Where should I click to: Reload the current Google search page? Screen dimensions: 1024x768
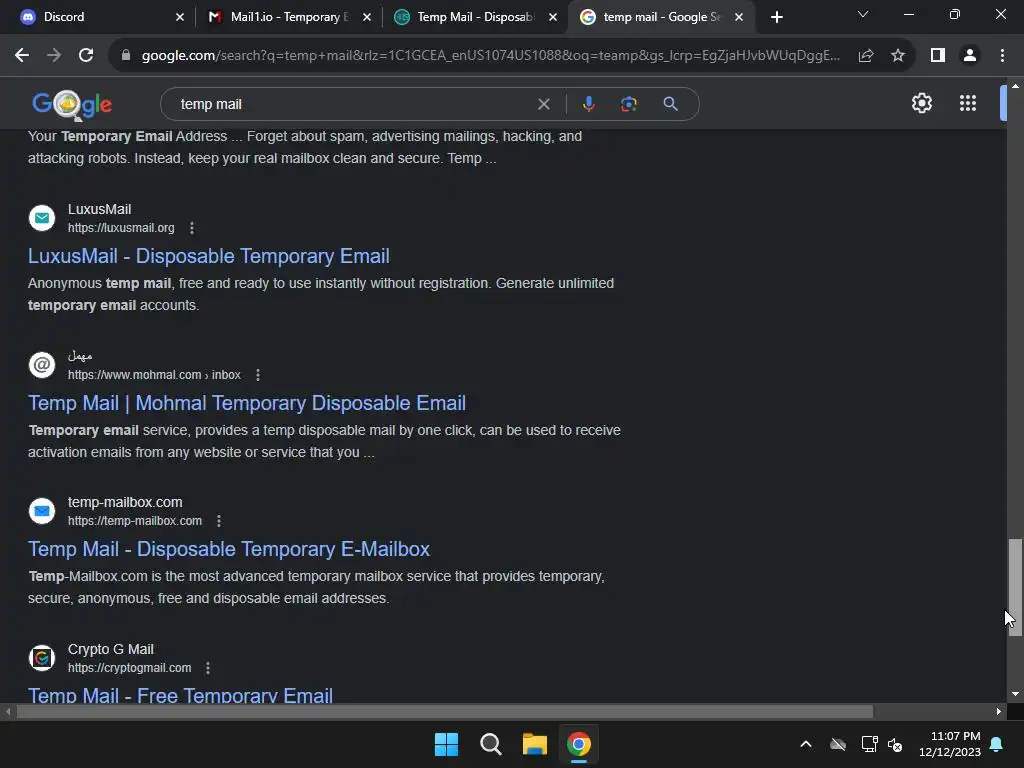86,56
